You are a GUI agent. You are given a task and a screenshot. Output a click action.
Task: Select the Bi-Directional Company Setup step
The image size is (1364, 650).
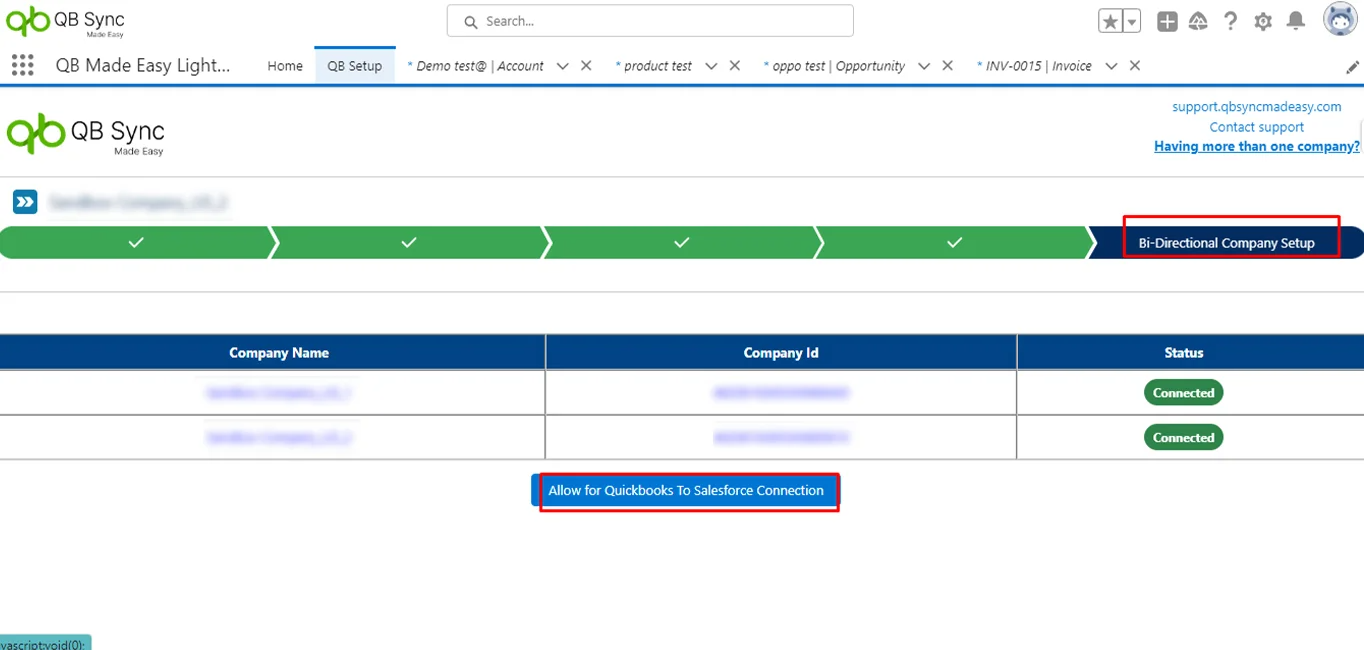[1227, 242]
